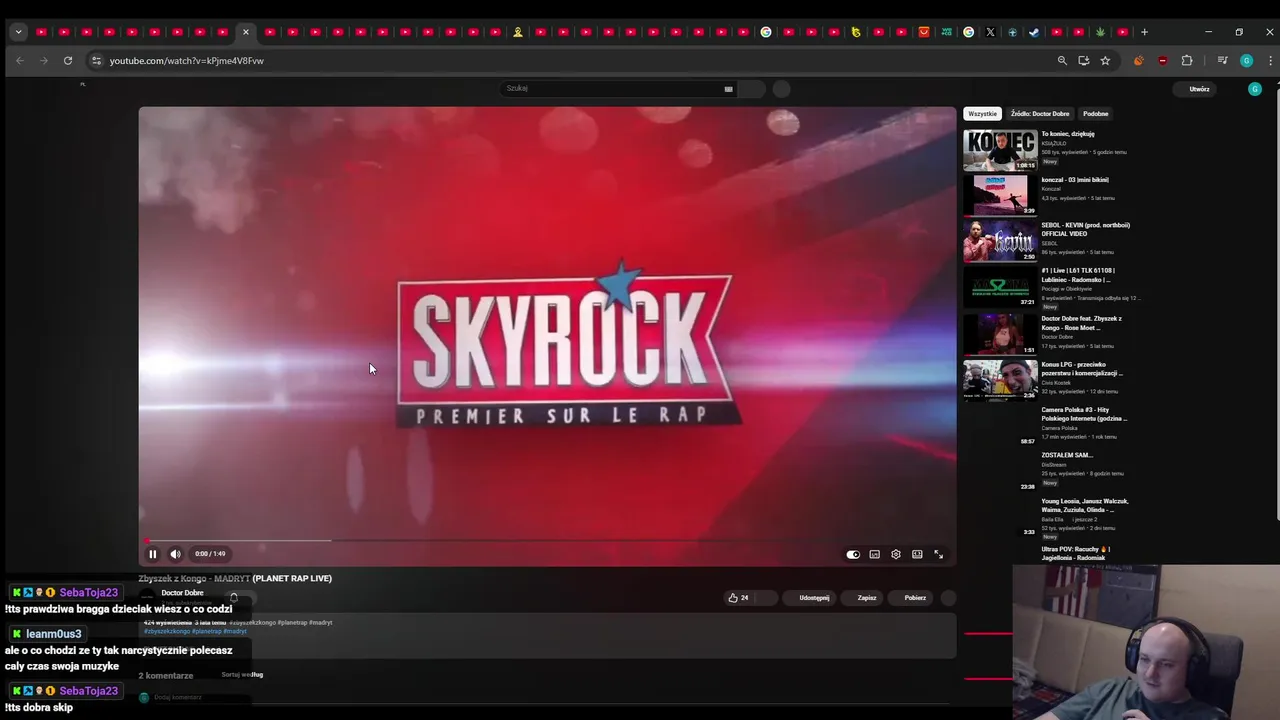Click the keyboard icon in the search field

728,89
